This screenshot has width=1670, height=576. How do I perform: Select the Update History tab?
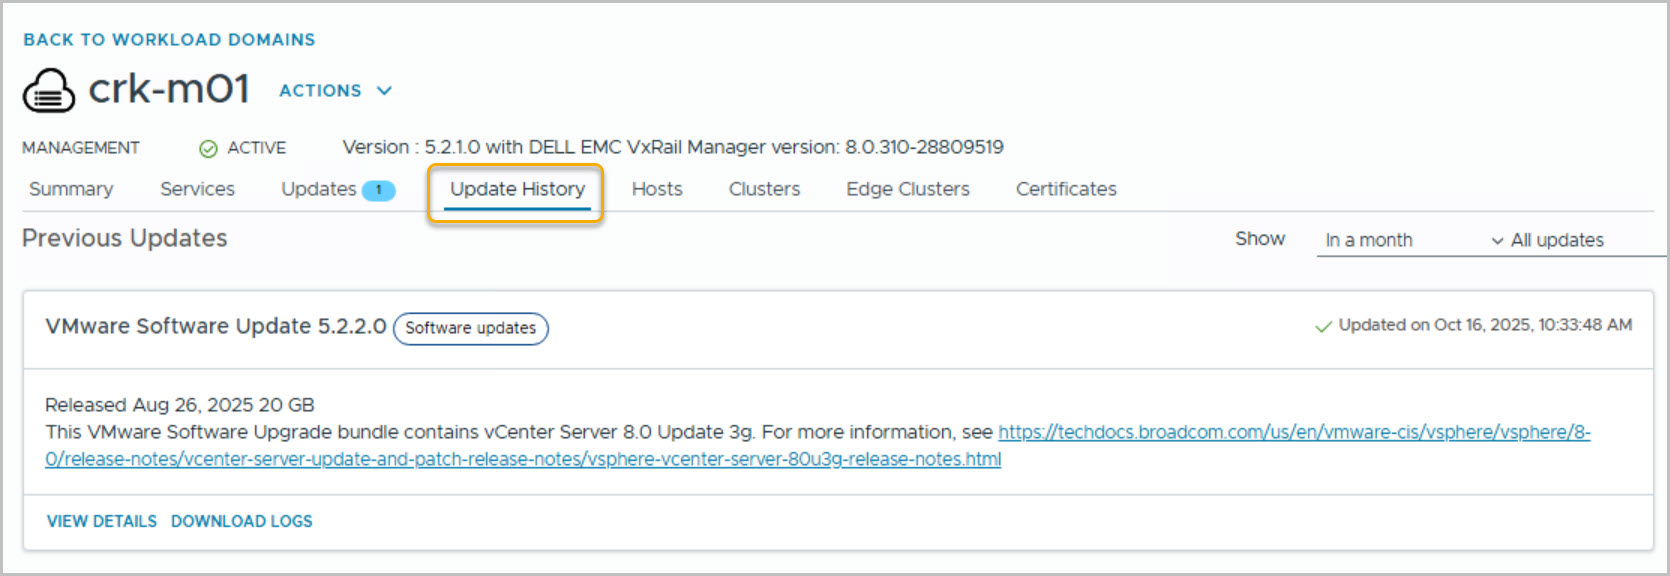(x=517, y=189)
